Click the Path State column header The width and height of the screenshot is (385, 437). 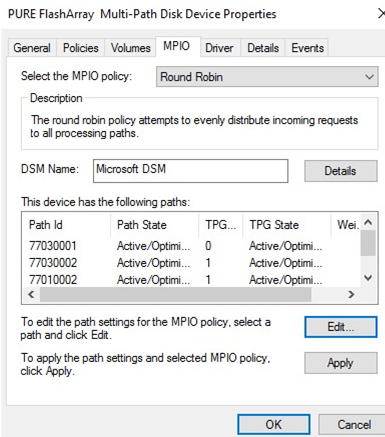click(154, 225)
